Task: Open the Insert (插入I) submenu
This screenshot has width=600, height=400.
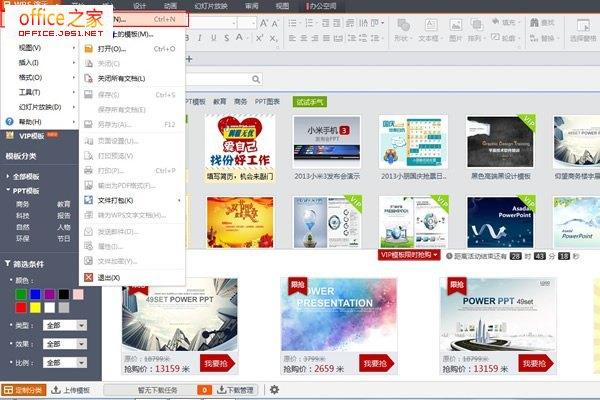Action: click(x=40, y=62)
